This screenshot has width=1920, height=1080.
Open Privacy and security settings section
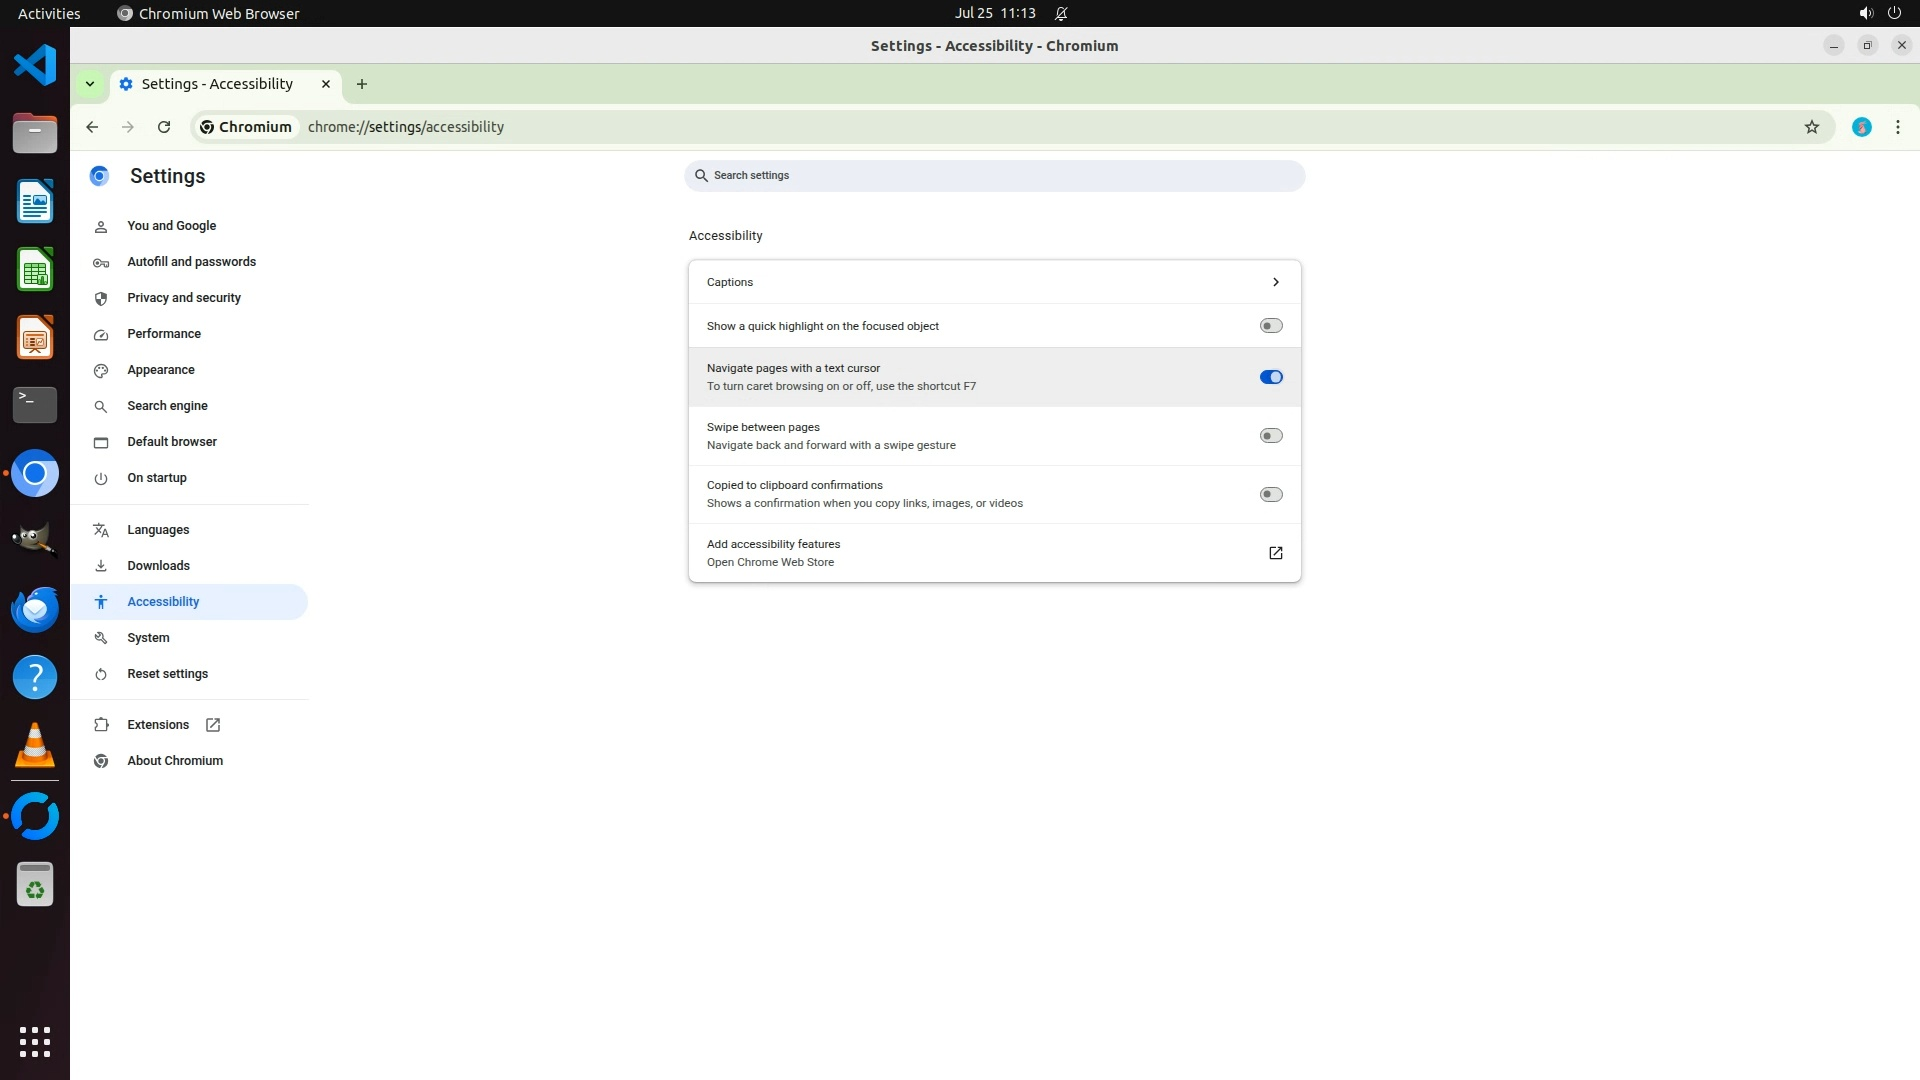tap(184, 298)
